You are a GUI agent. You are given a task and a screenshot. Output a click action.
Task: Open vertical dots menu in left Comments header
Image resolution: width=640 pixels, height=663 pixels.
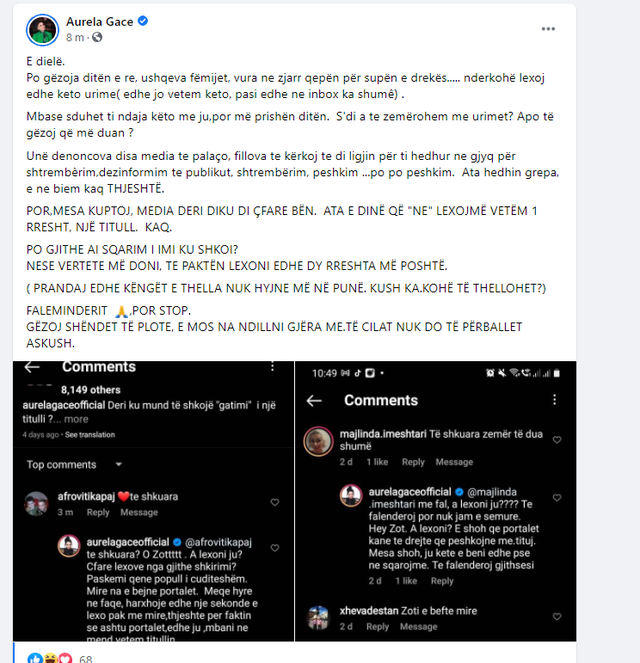click(x=272, y=366)
